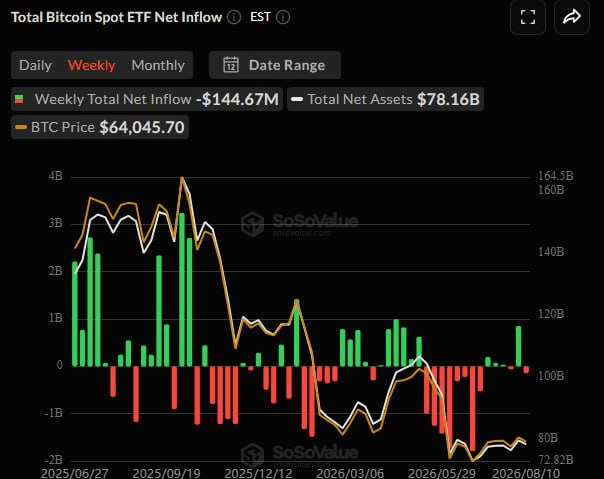
Task: Toggle BTC Price line series
Action: [100, 127]
